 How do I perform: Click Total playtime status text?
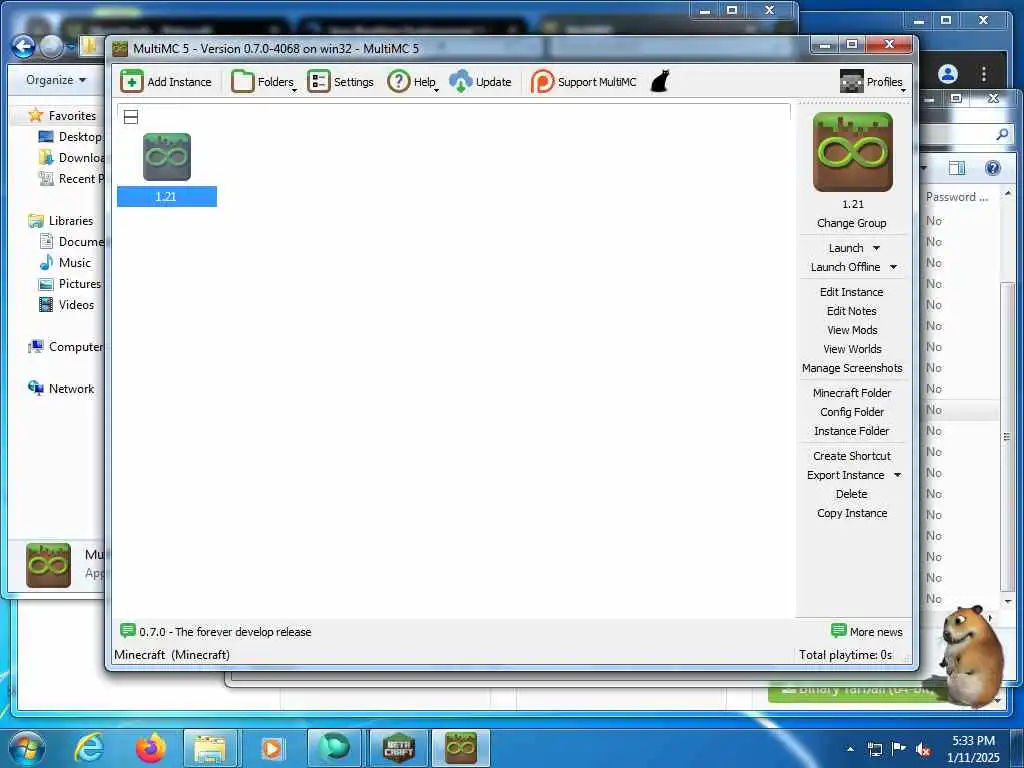point(846,654)
